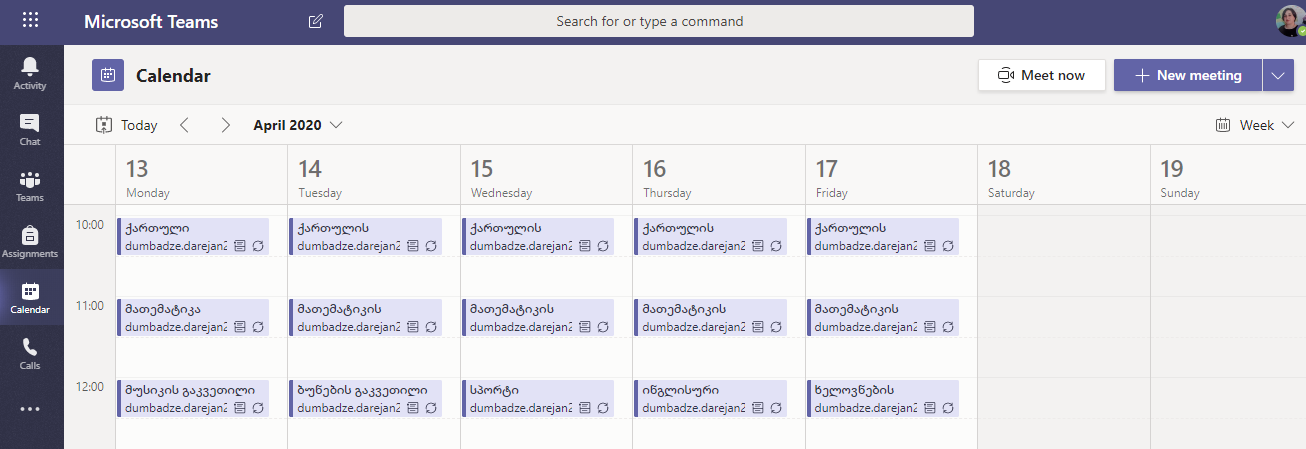
Task: Open Tuesday 12:00 ბუნების გაკვეთილი meeting
Action: click(365, 398)
